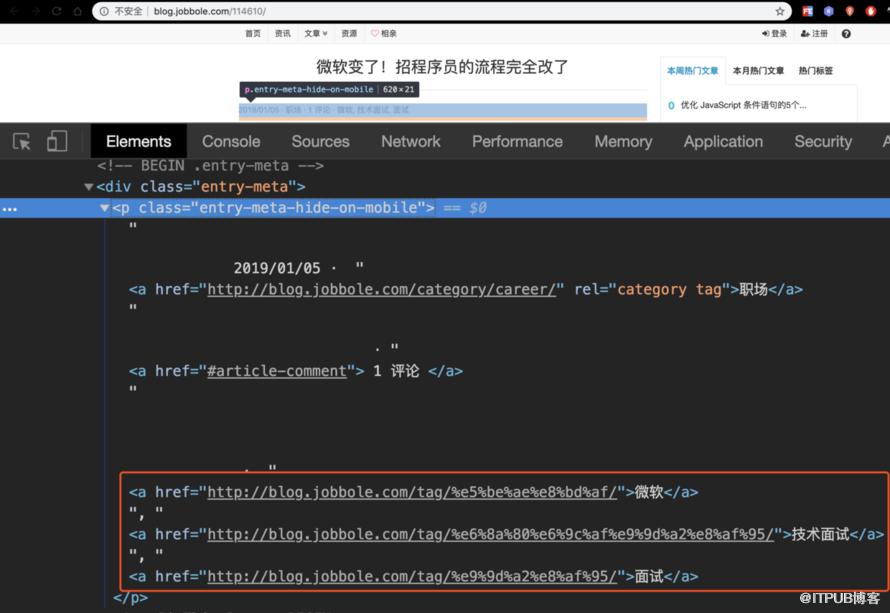This screenshot has width=890, height=613.
Task: Click the rel category tag attribute value
Action: click(x=669, y=289)
